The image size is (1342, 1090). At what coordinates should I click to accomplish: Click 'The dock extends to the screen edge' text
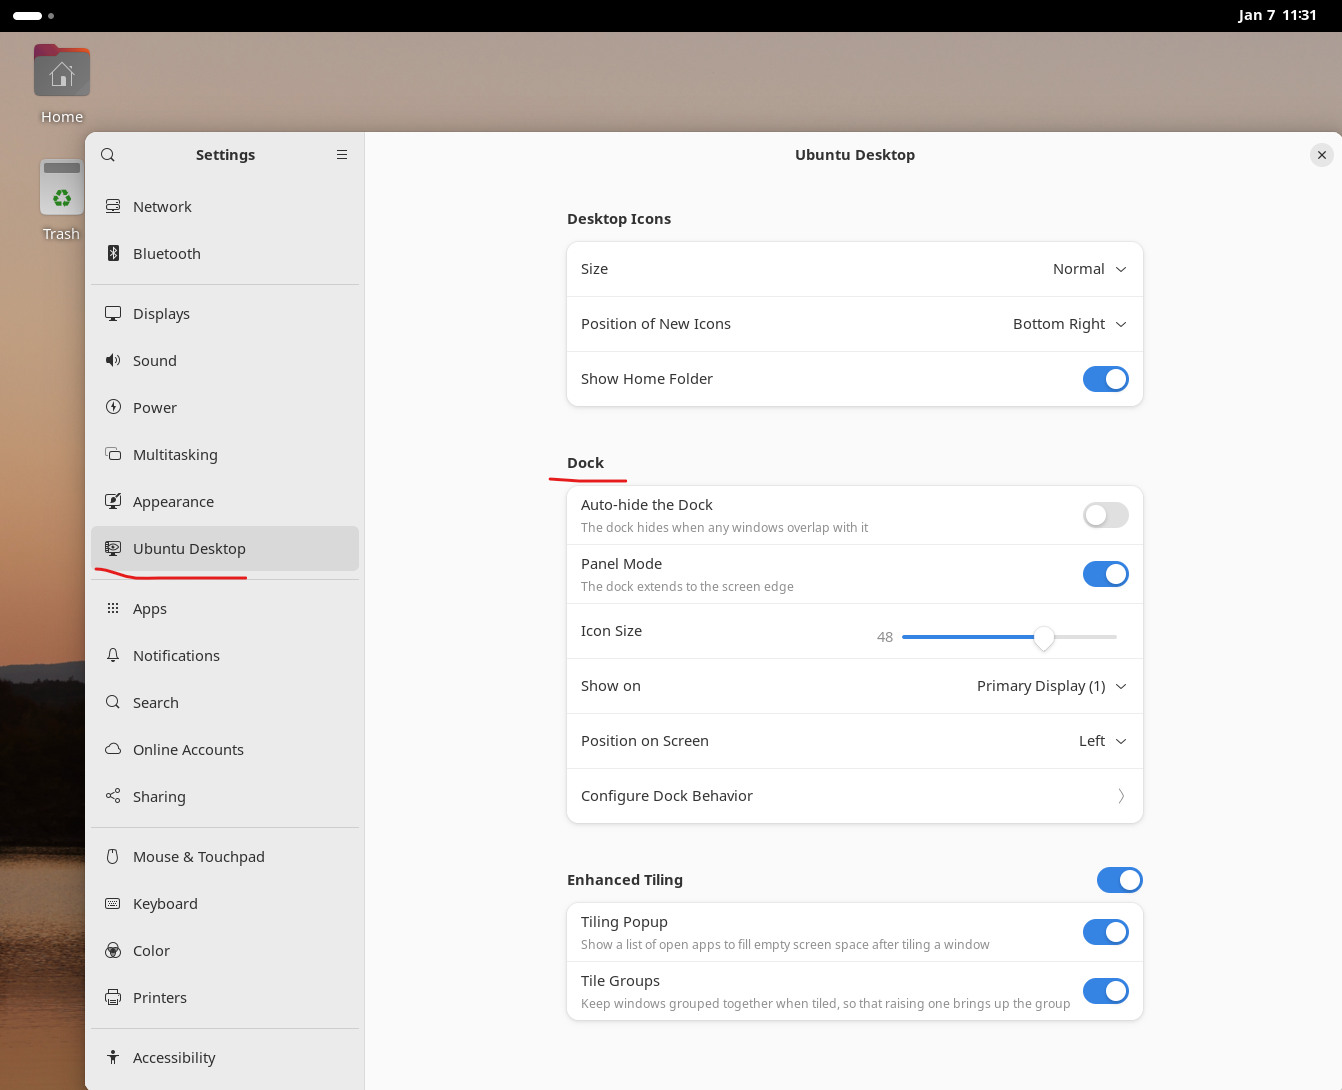[x=687, y=587]
